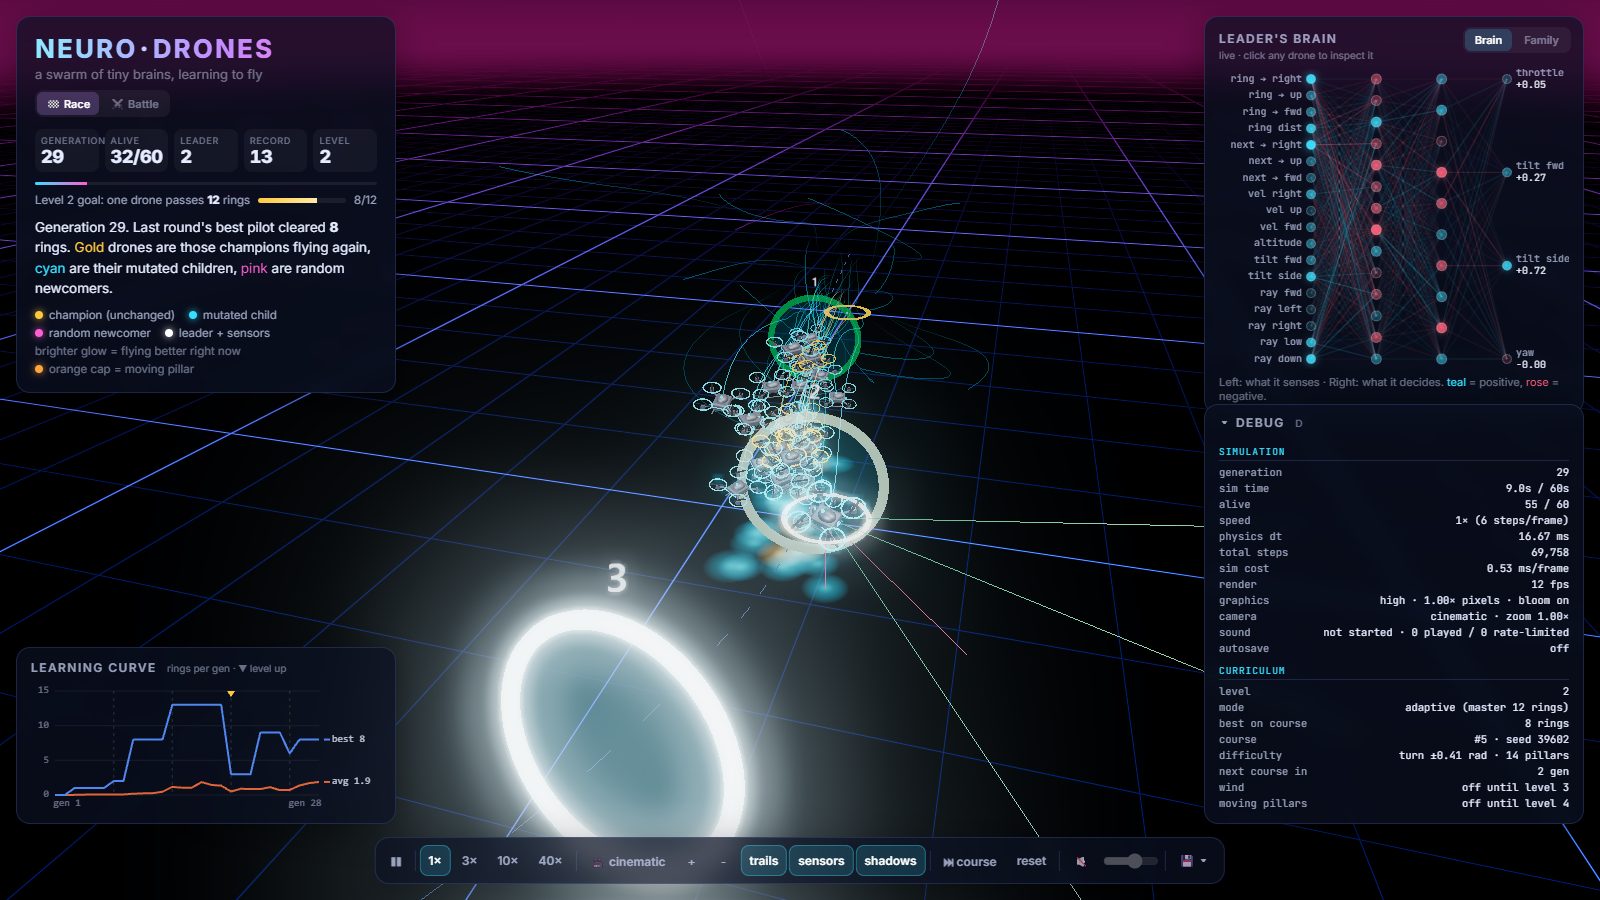Toggle shadows rendering

pyautogui.click(x=890, y=861)
